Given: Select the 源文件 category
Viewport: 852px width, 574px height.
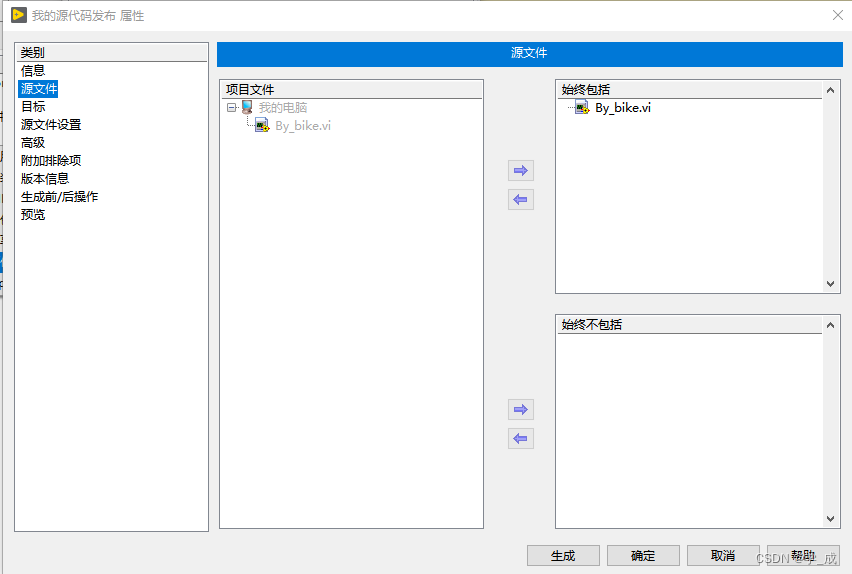Looking at the screenshot, I should click(x=39, y=89).
